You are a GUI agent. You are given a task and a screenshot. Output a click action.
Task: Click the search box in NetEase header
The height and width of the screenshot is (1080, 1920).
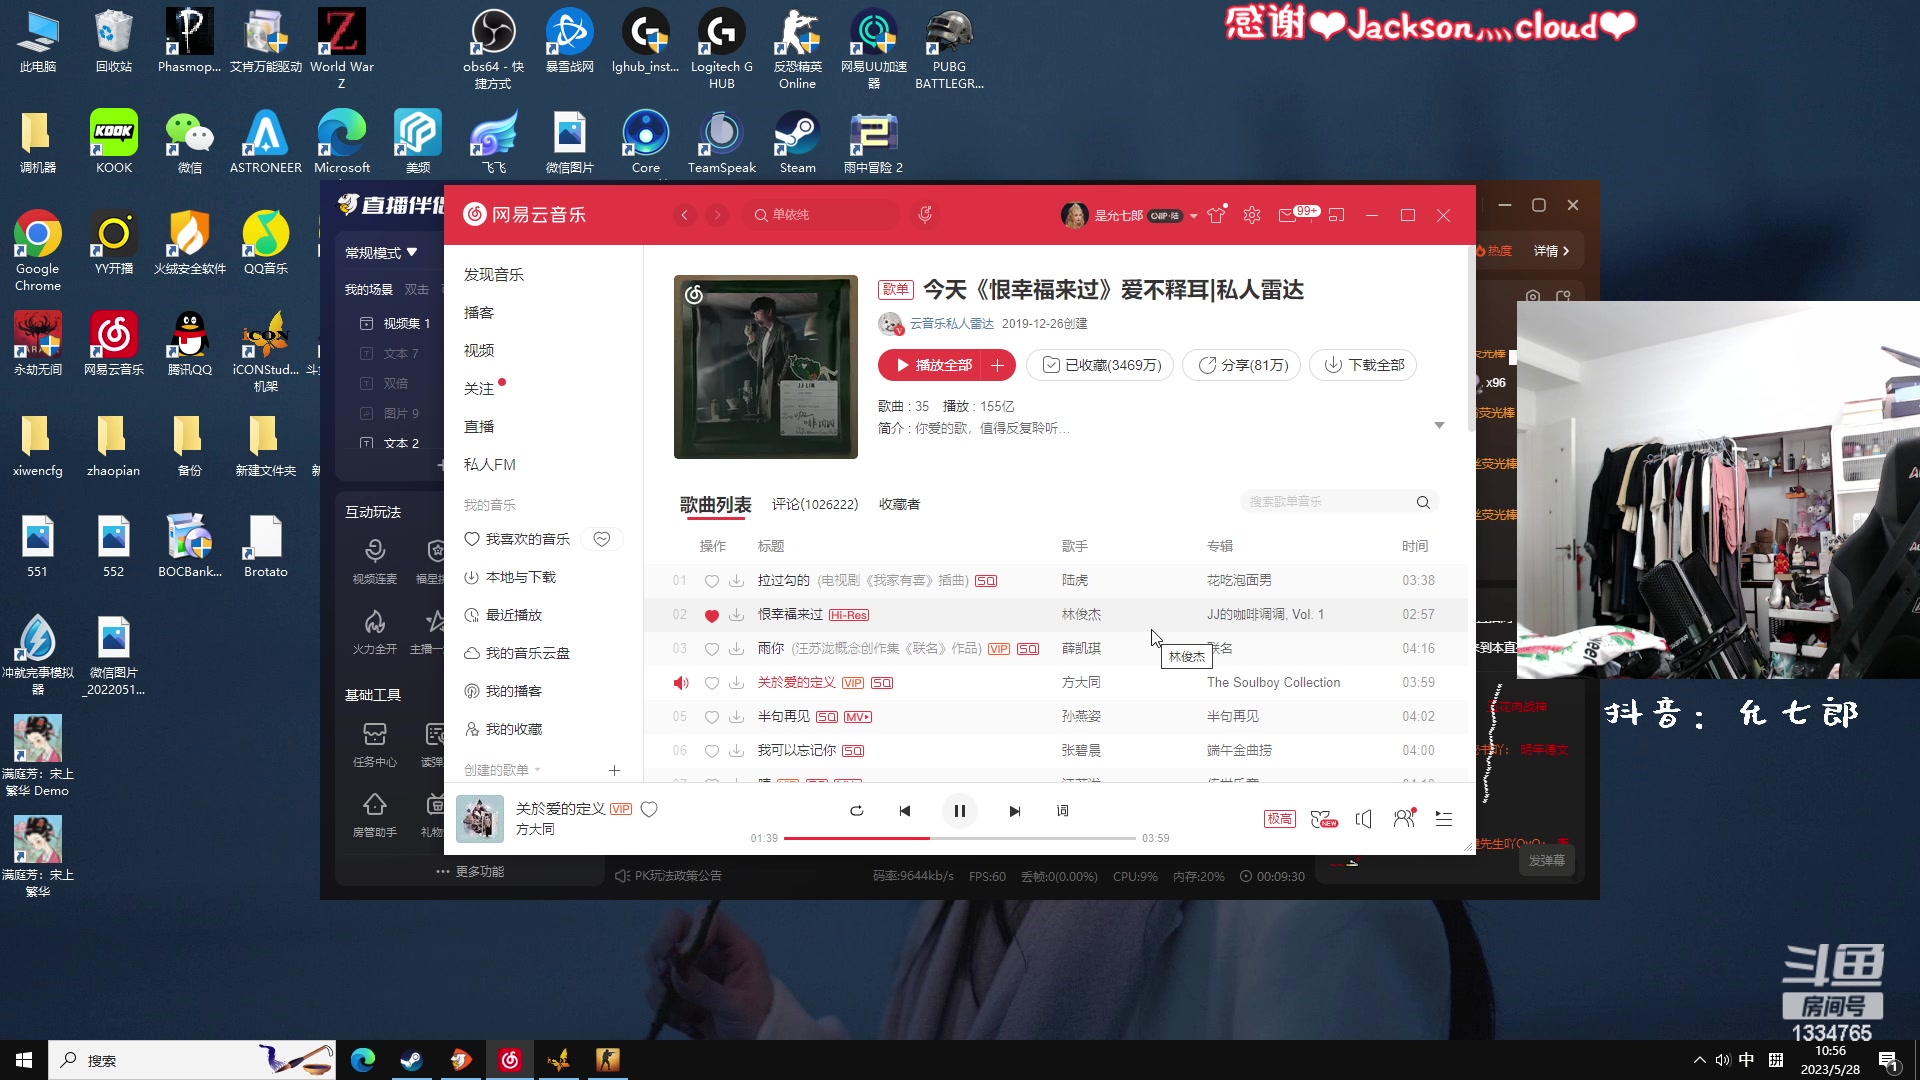[822, 215]
